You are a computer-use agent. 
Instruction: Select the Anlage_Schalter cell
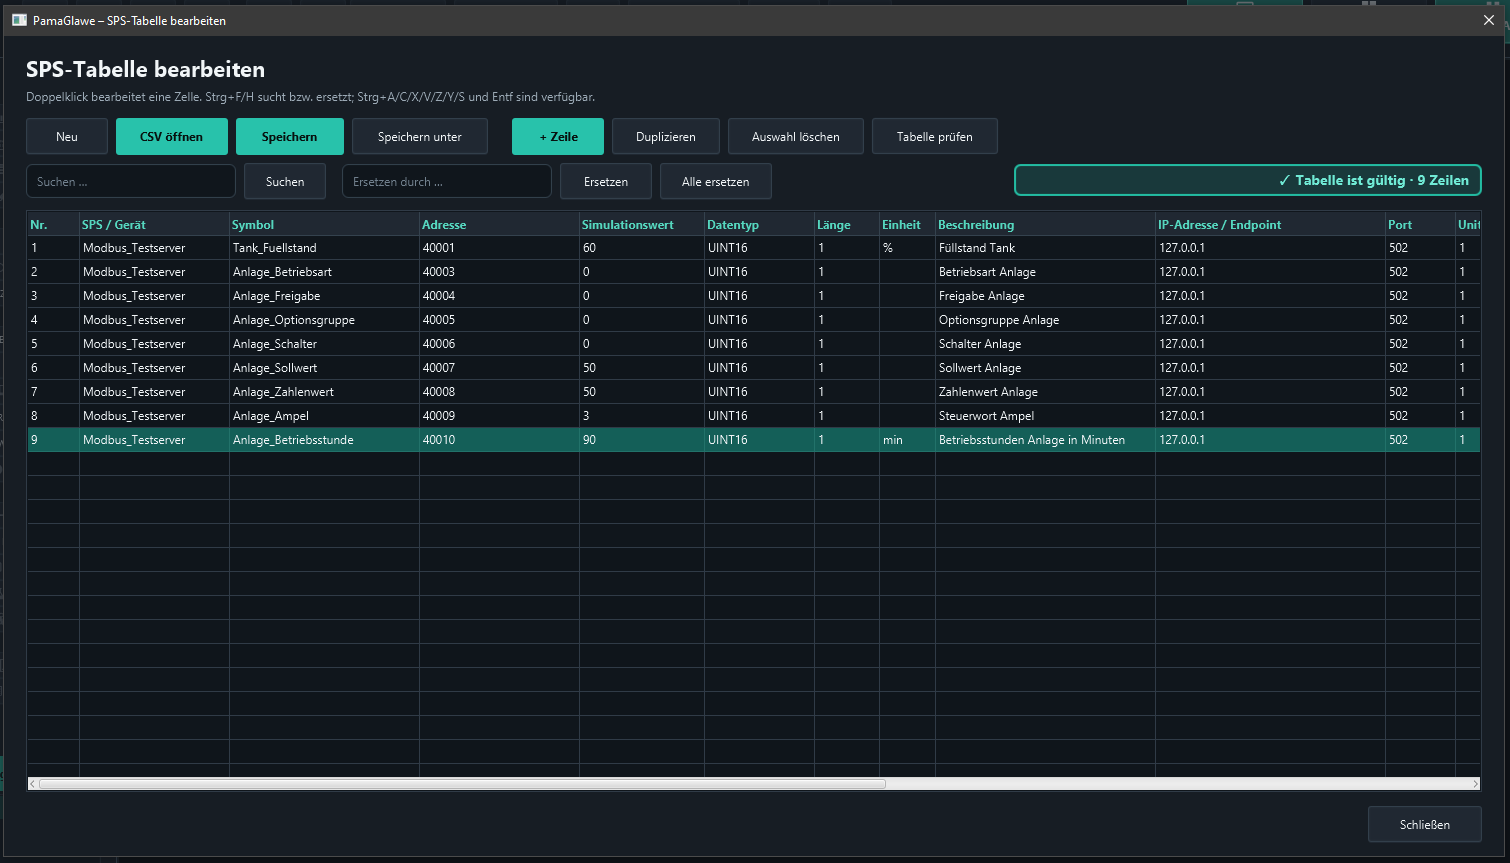point(324,344)
